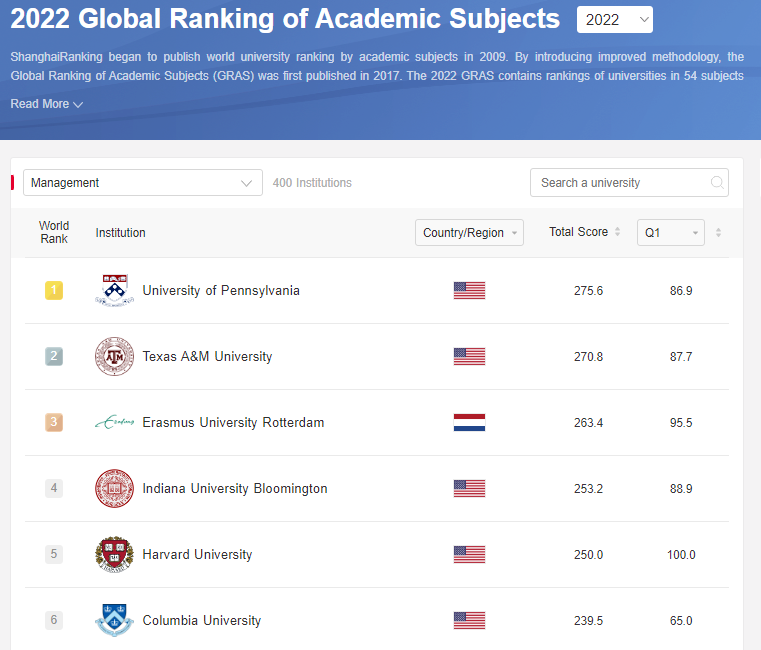Image resolution: width=761 pixels, height=650 pixels.
Task: Click the World Rank column header
Action: [54, 232]
